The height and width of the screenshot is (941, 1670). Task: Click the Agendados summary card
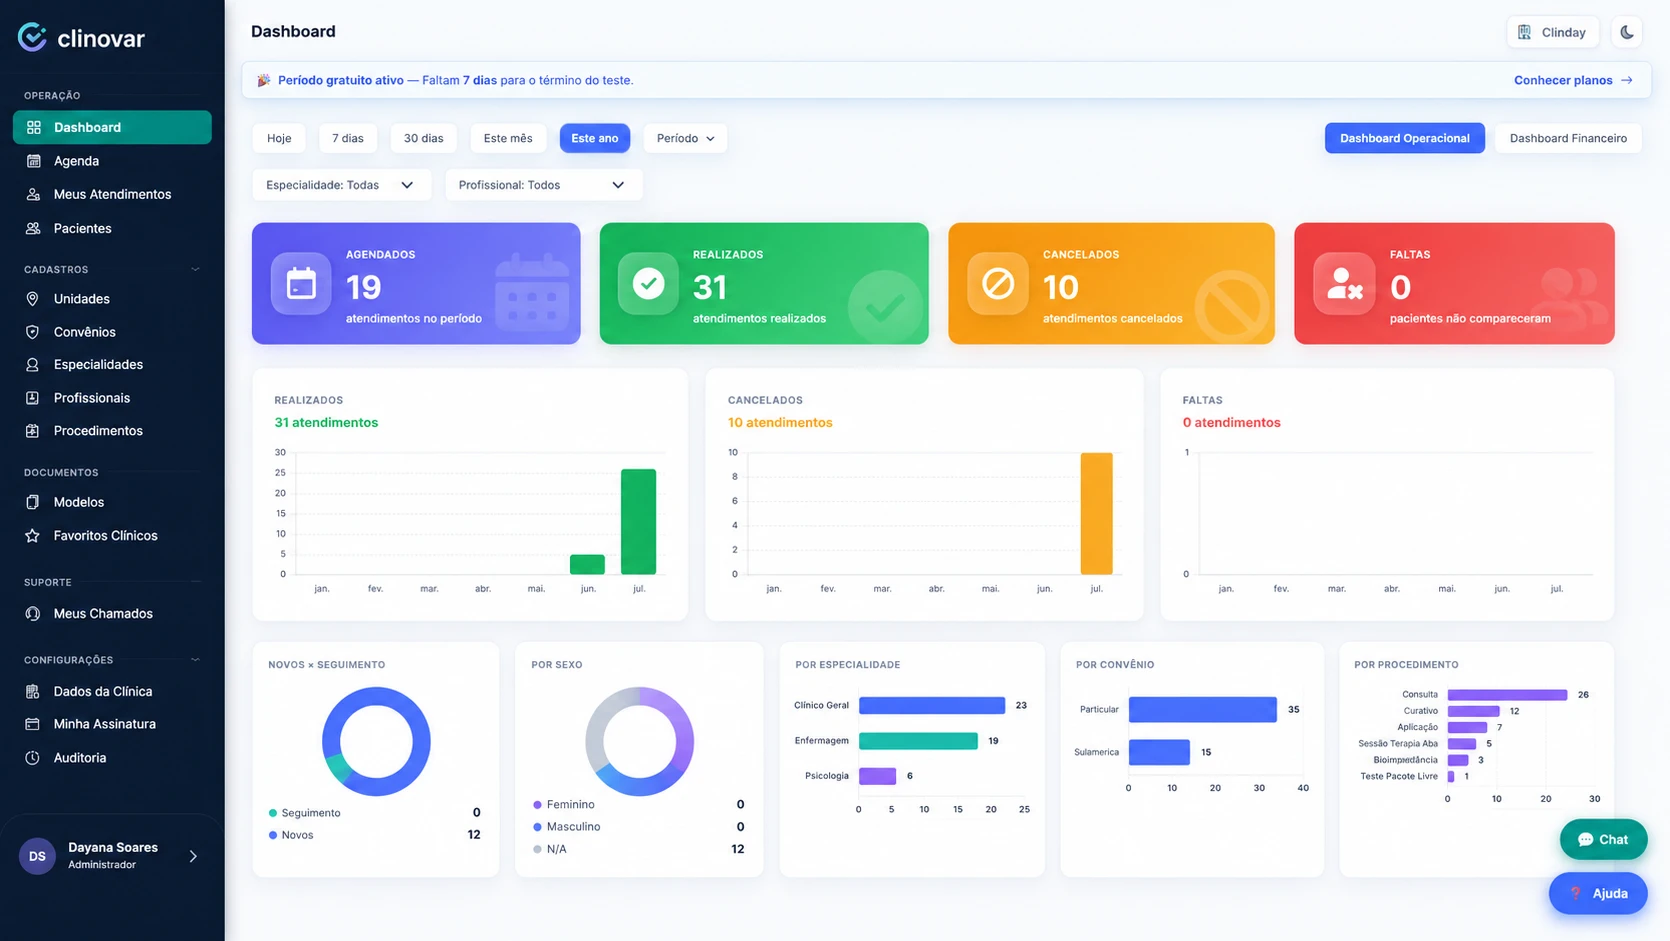[x=416, y=284]
